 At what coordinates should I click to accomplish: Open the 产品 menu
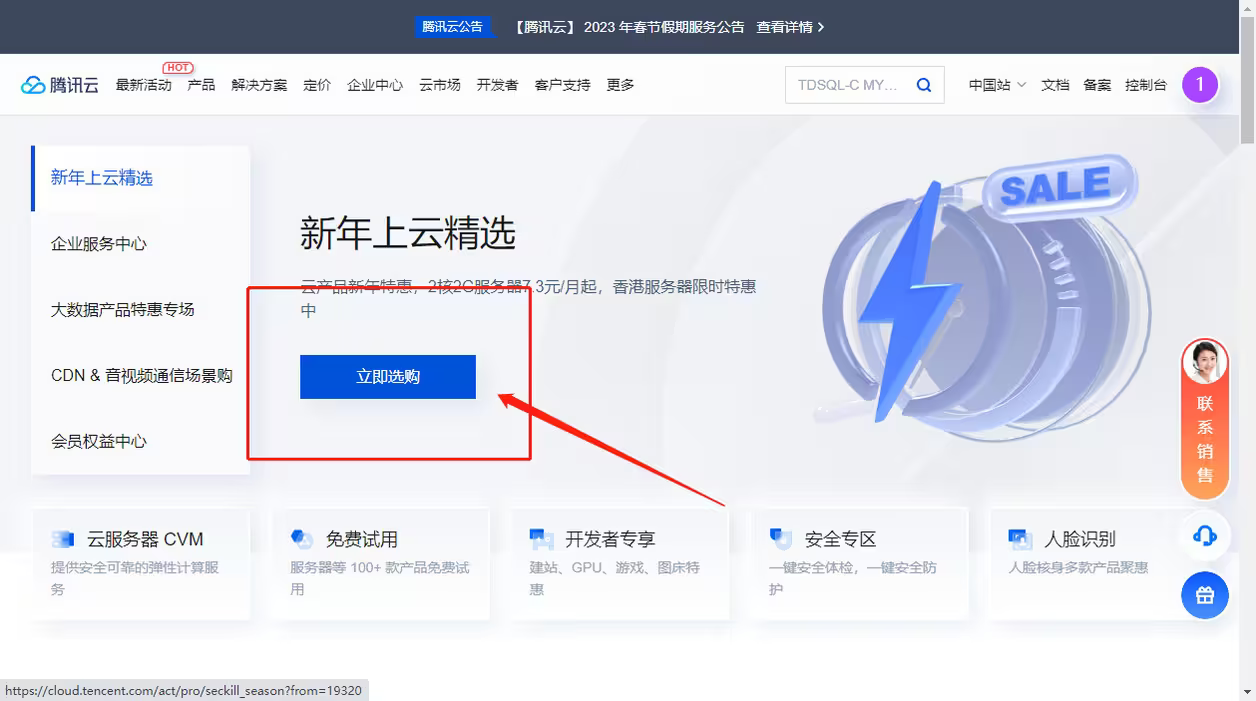tap(201, 85)
